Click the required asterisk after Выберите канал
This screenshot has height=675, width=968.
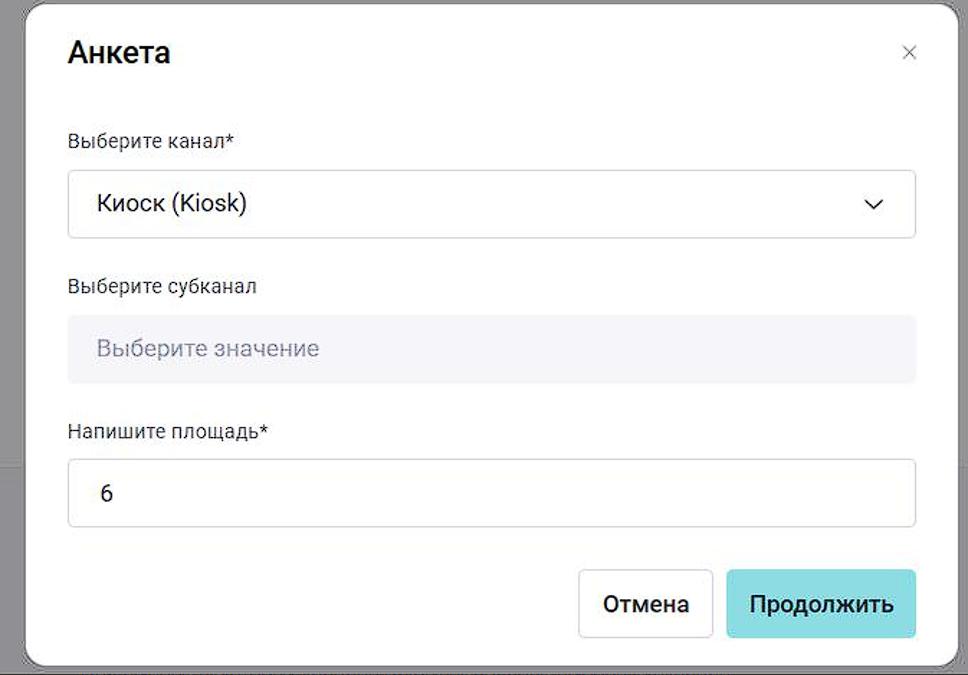(230, 139)
